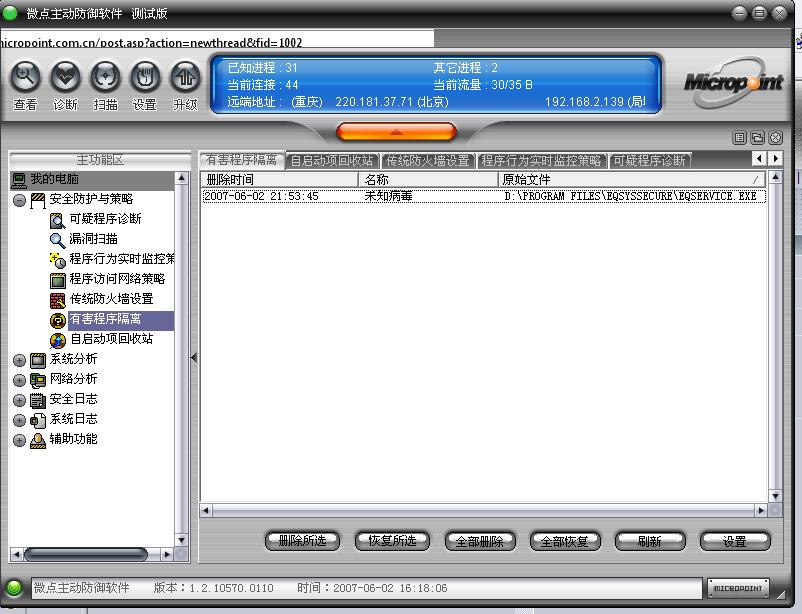The height and width of the screenshot is (614, 802).
Task: Collapse the left sidebar via splitter arrow
Action: click(x=194, y=358)
